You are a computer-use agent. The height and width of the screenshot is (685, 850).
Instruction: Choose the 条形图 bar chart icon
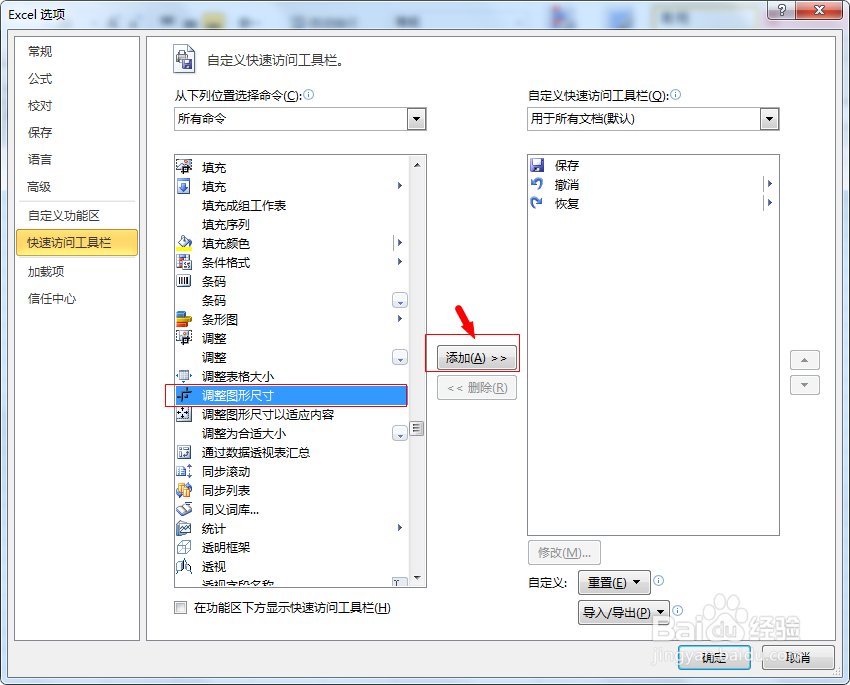click(x=184, y=319)
